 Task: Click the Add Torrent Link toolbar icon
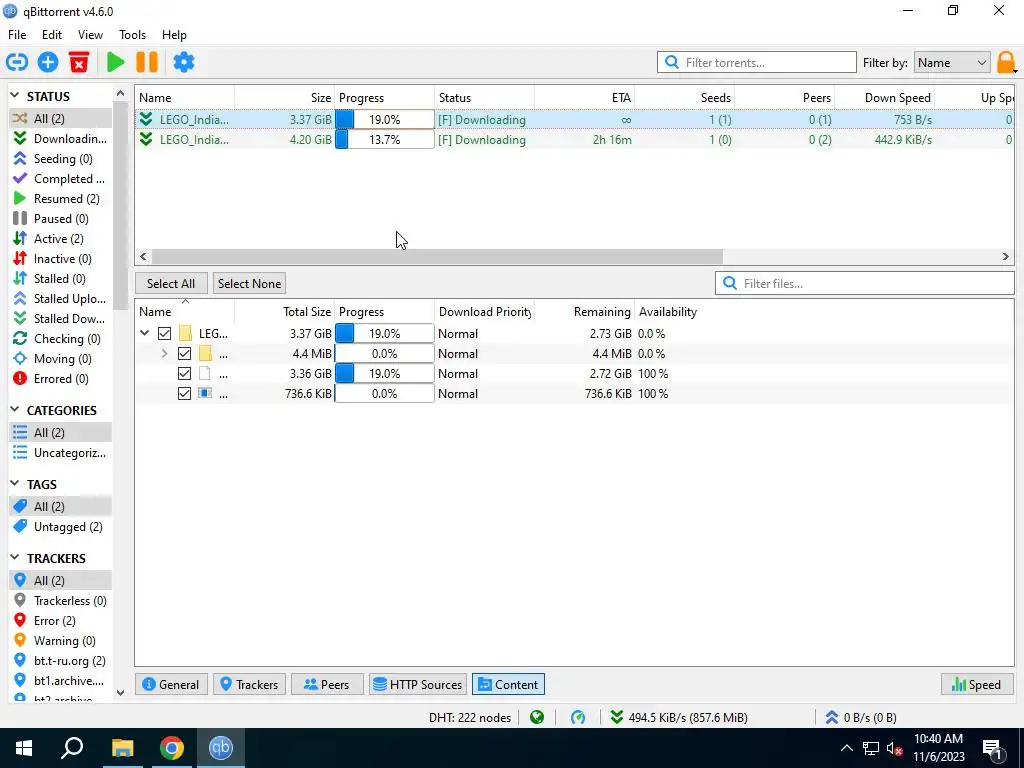[x=17, y=63]
